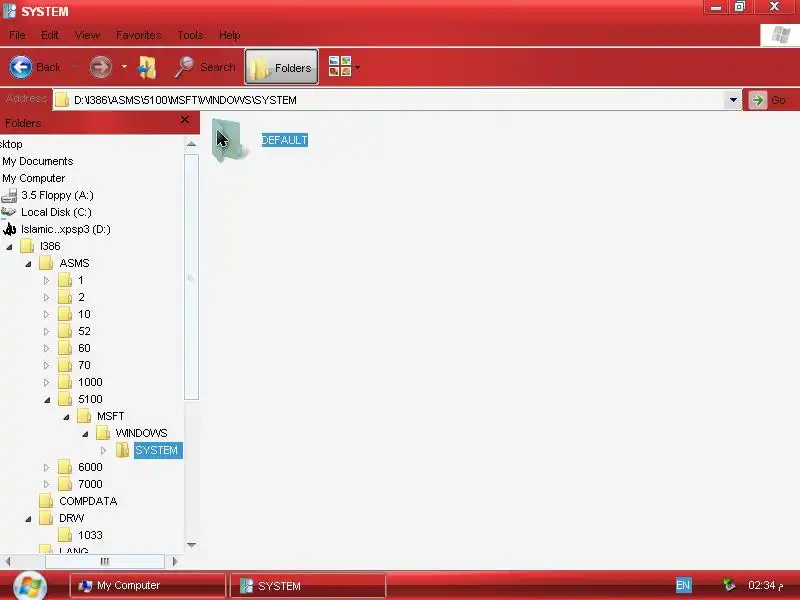Click the DEFAULT folder name label
800x600 pixels.
click(285, 140)
